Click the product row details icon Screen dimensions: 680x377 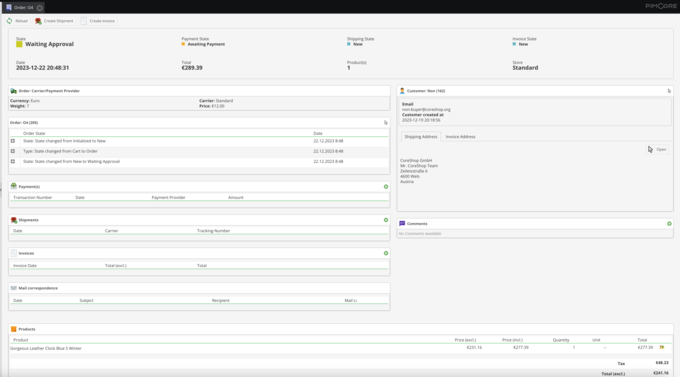[x=662, y=347]
